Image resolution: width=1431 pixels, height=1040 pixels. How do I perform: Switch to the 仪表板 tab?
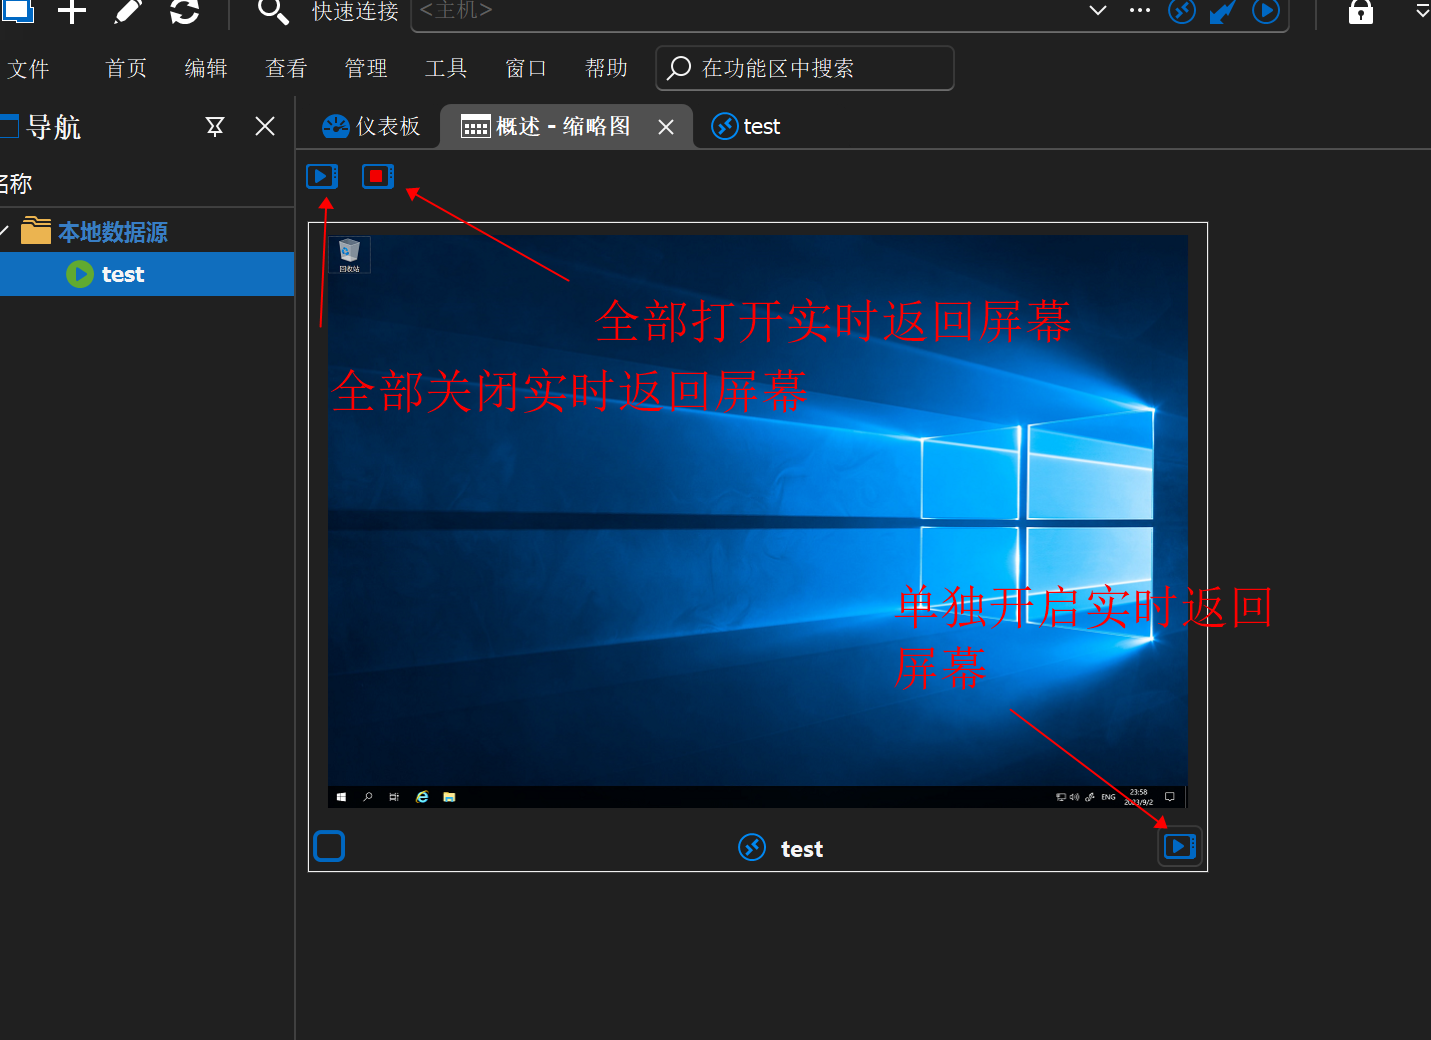tap(372, 126)
